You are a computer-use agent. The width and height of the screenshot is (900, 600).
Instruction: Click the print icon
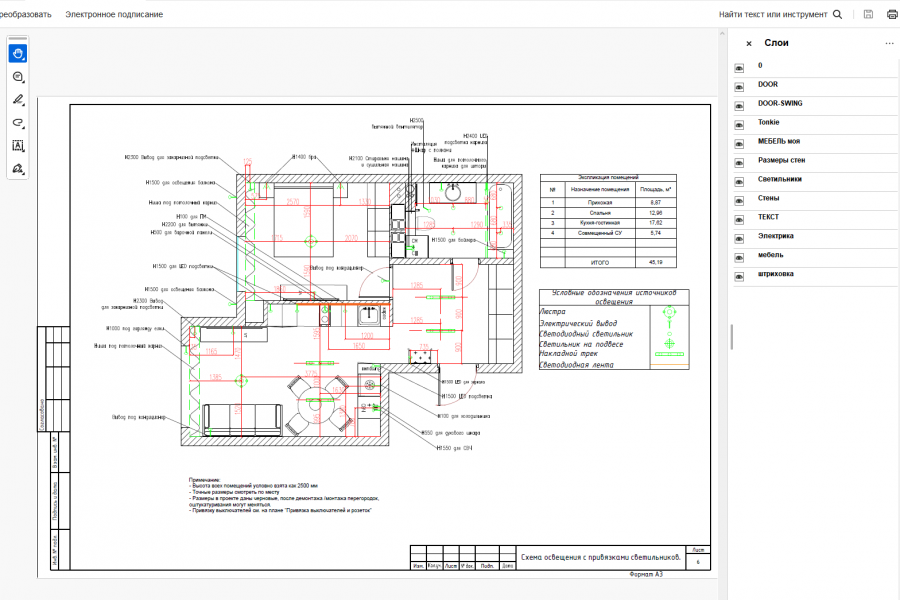[x=893, y=14]
